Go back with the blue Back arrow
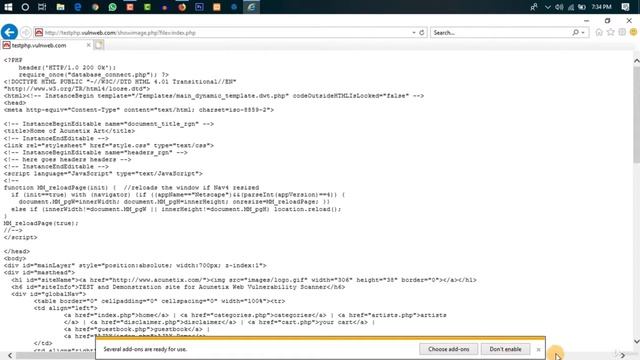The height and width of the screenshot is (360, 640). 9,32
